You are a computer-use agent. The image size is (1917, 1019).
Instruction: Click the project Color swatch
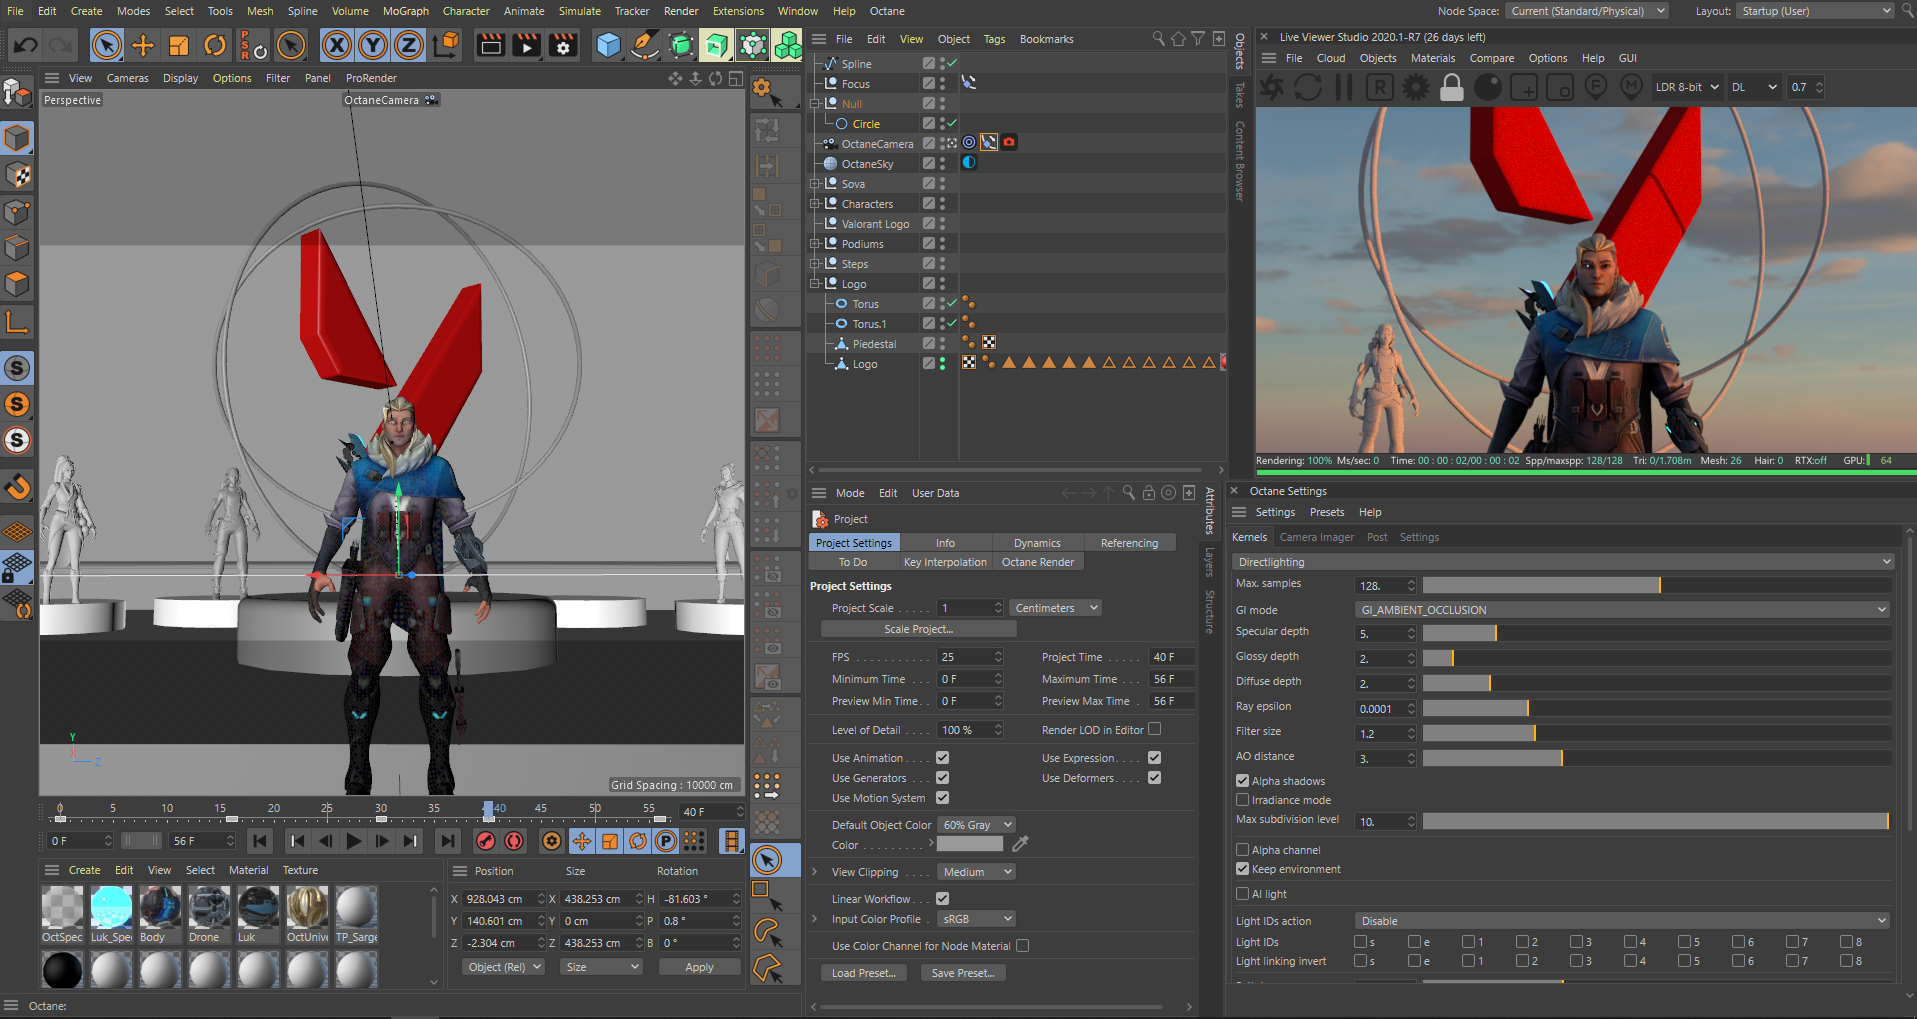(x=970, y=844)
